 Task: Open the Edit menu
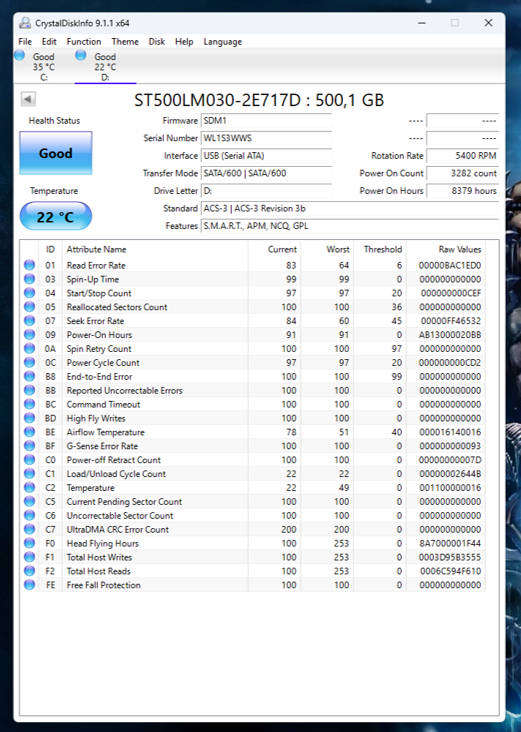[49, 42]
